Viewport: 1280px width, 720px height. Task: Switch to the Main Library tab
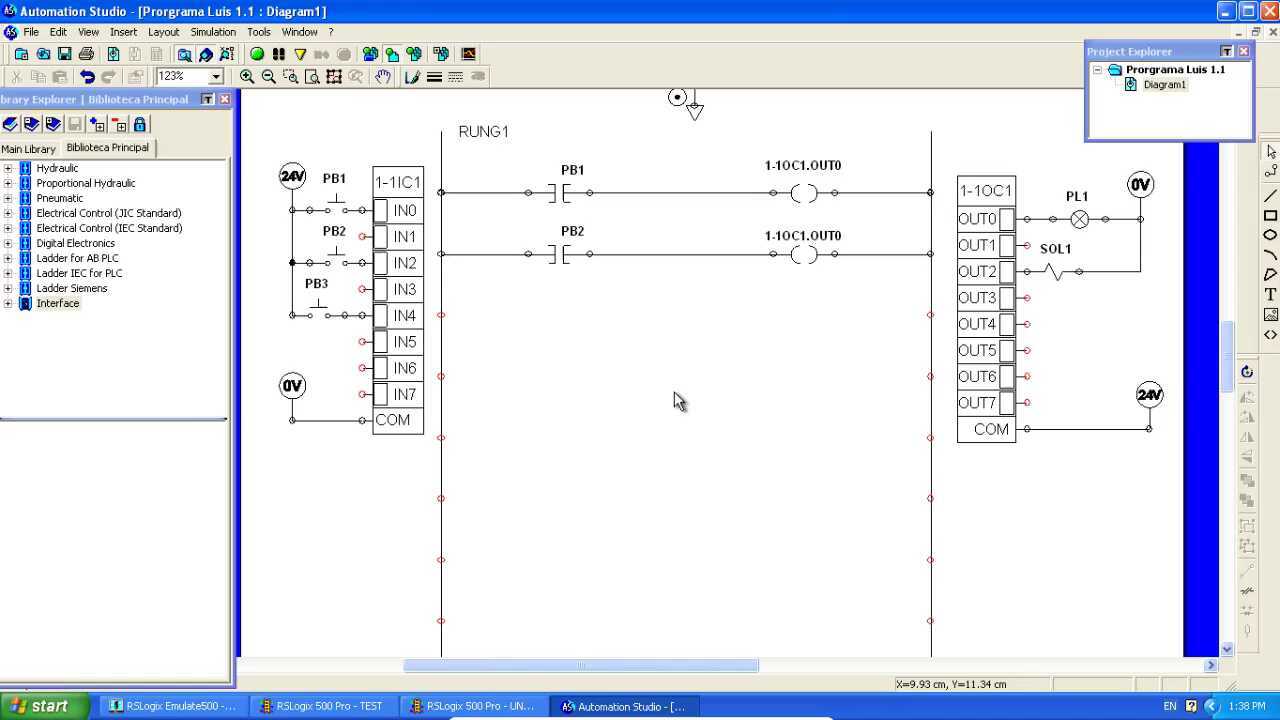tap(29, 149)
